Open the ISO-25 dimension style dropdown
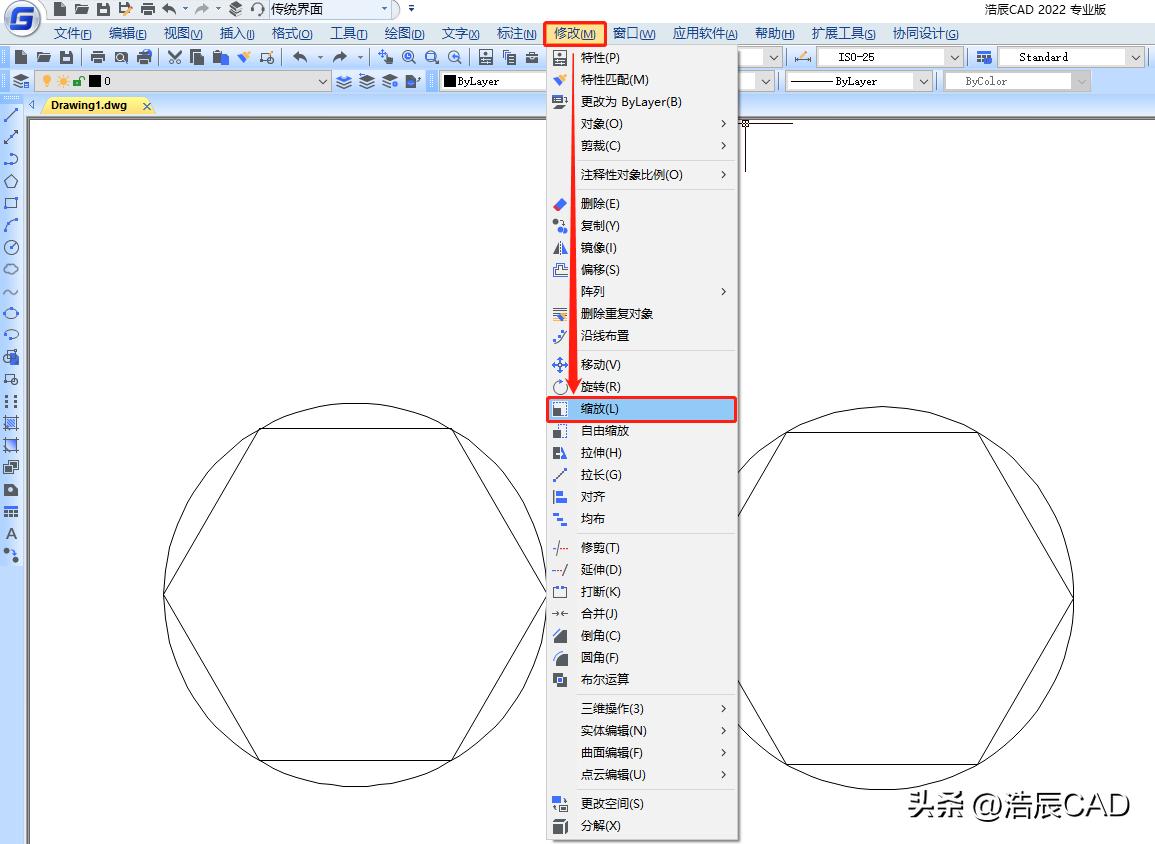 tap(889, 57)
